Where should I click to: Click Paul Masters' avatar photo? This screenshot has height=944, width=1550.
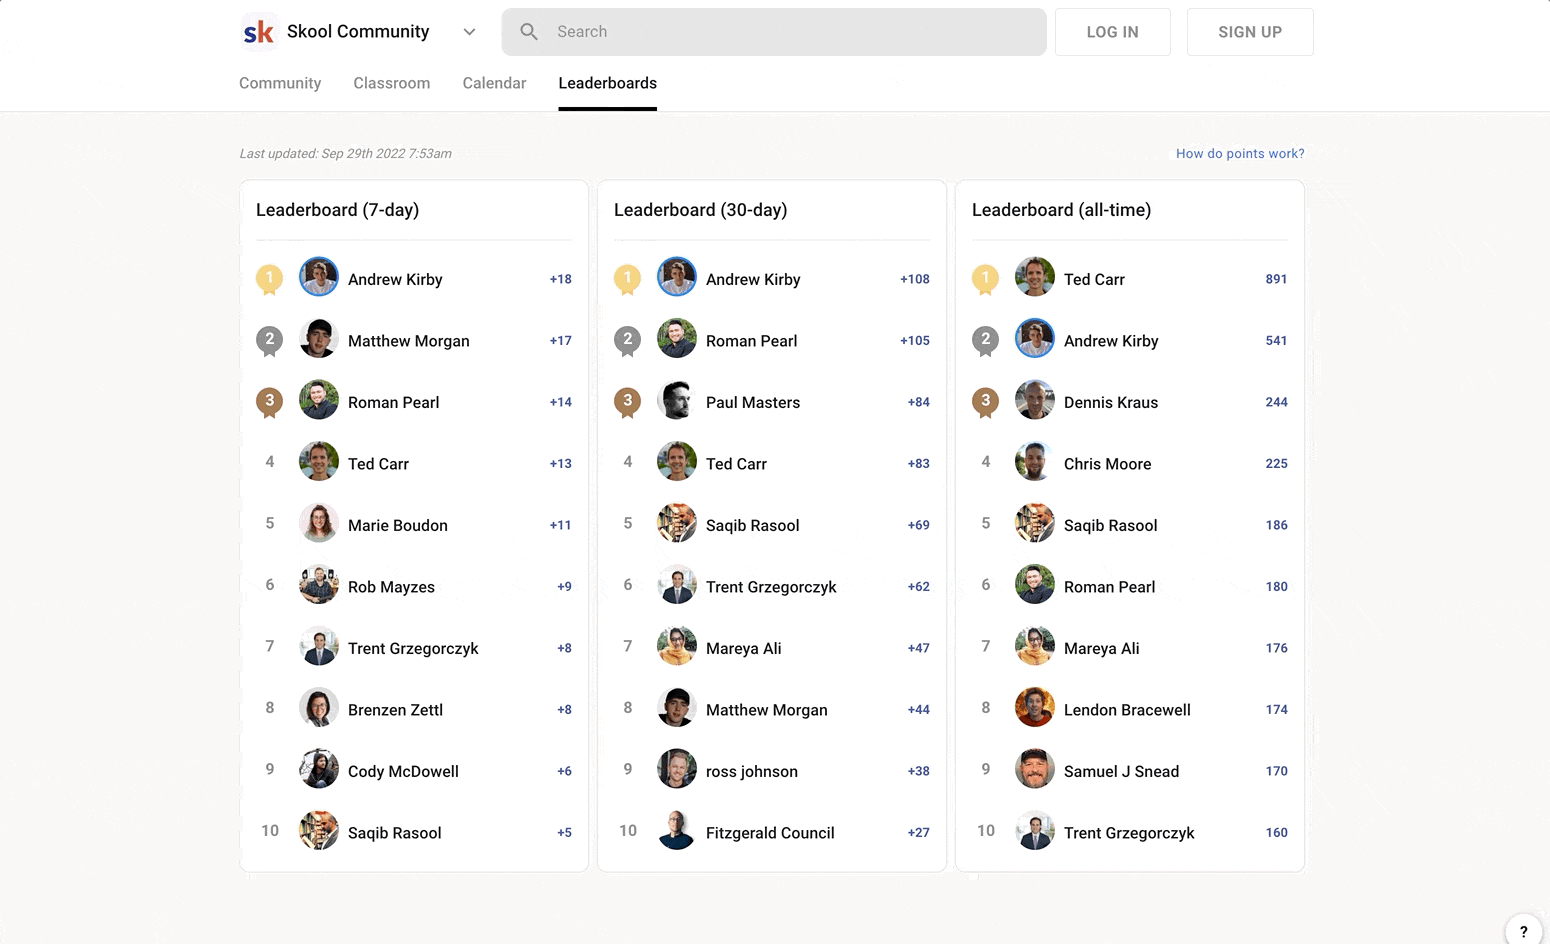(x=677, y=401)
